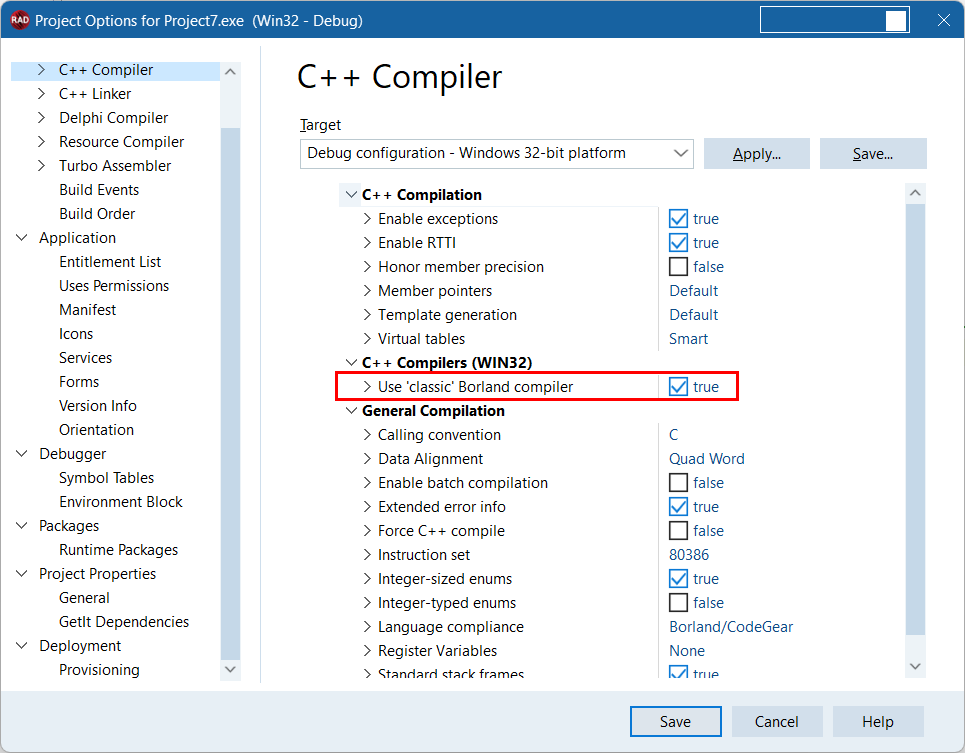965x753 pixels.
Task: Close the Project Options dialog window
Action: (x=942, y=21)
